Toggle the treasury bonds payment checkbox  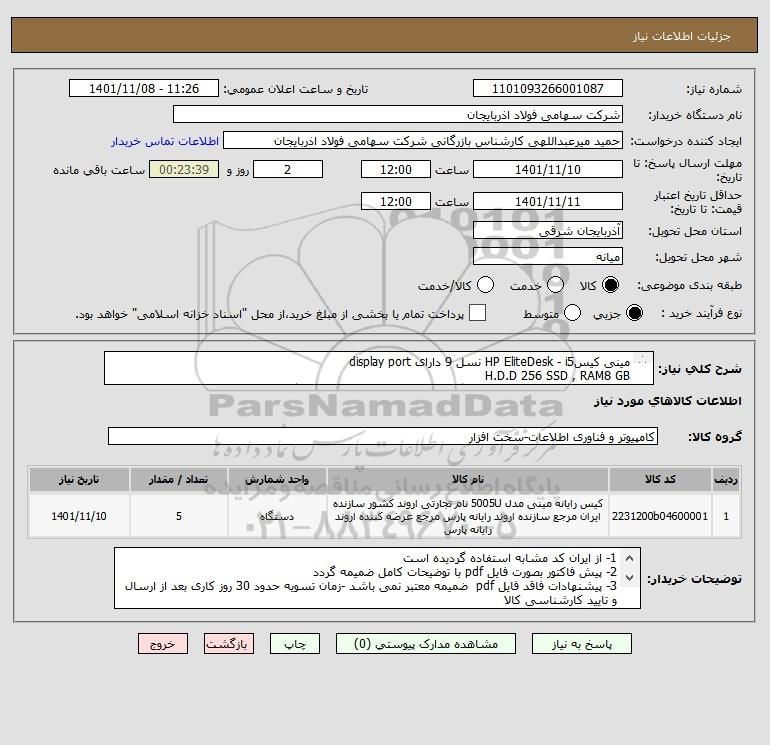[x=477, y=313]
